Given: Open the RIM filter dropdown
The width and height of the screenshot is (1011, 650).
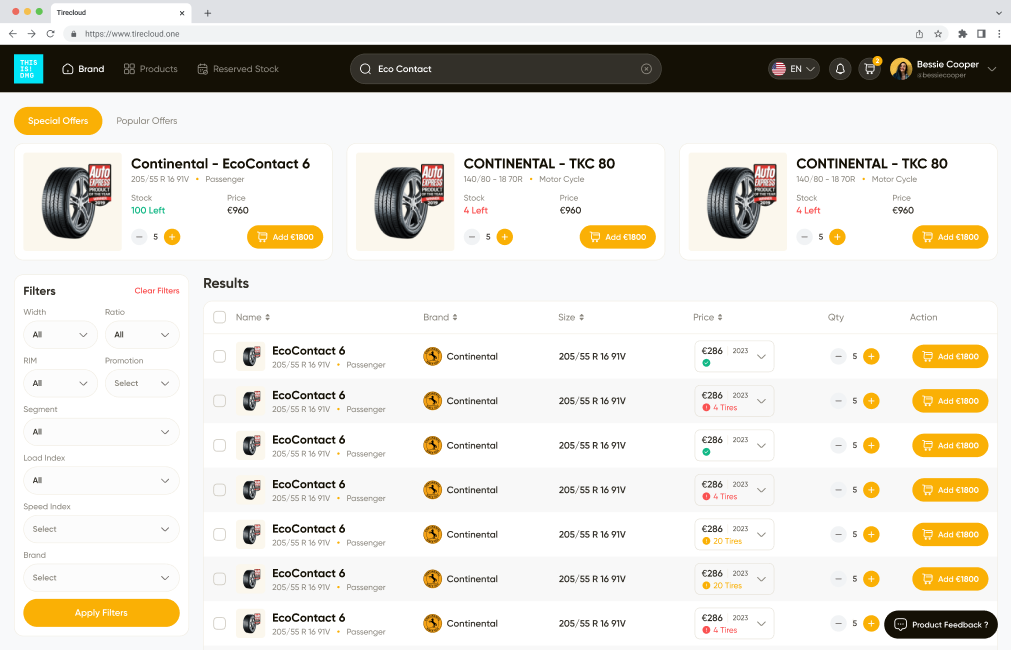Looking at the screenshot, I should (x=61, y=383).
